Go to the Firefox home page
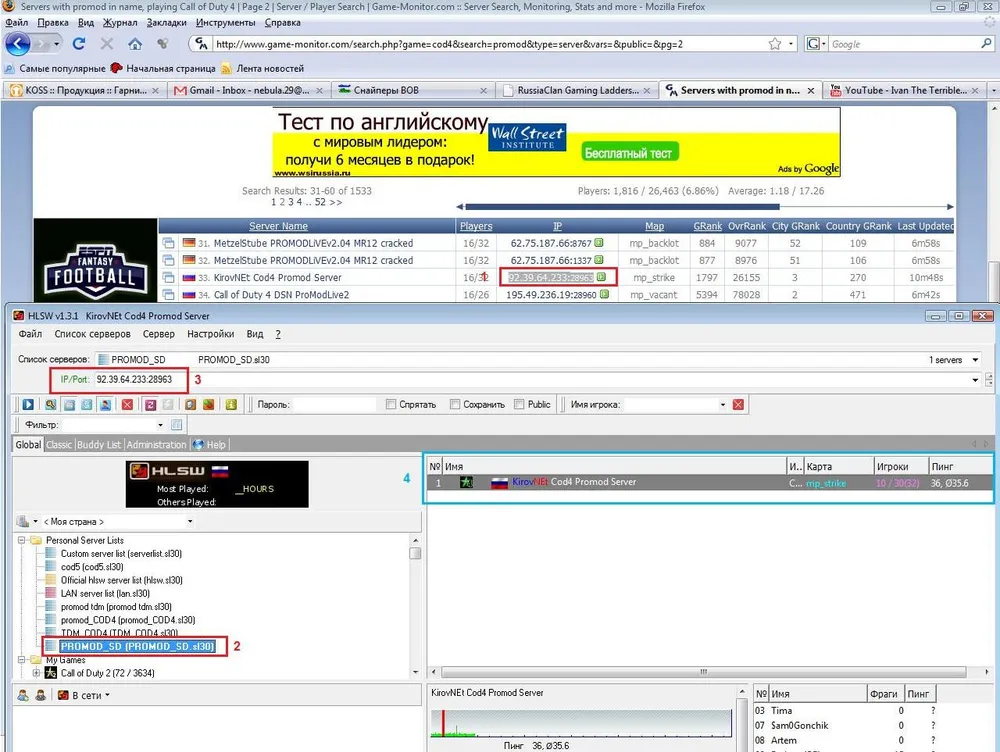The height and width of the screenshot is (752, 1000). point(134,44)
